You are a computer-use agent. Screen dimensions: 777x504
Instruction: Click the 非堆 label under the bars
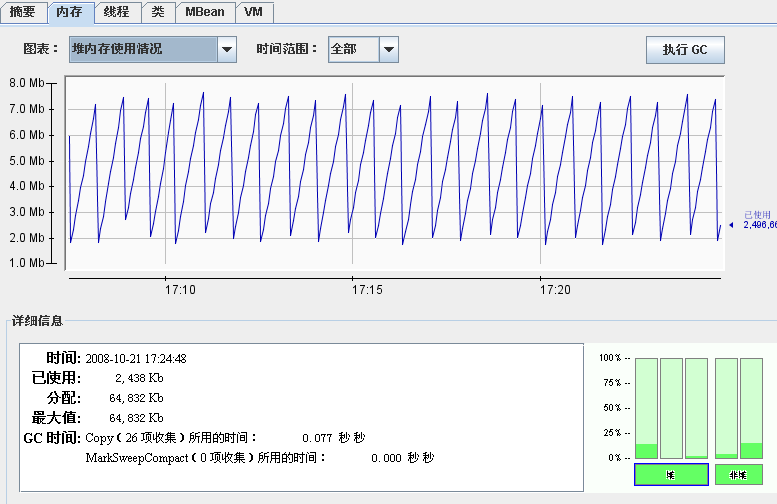pyautogui.click(x=739, y=475)
